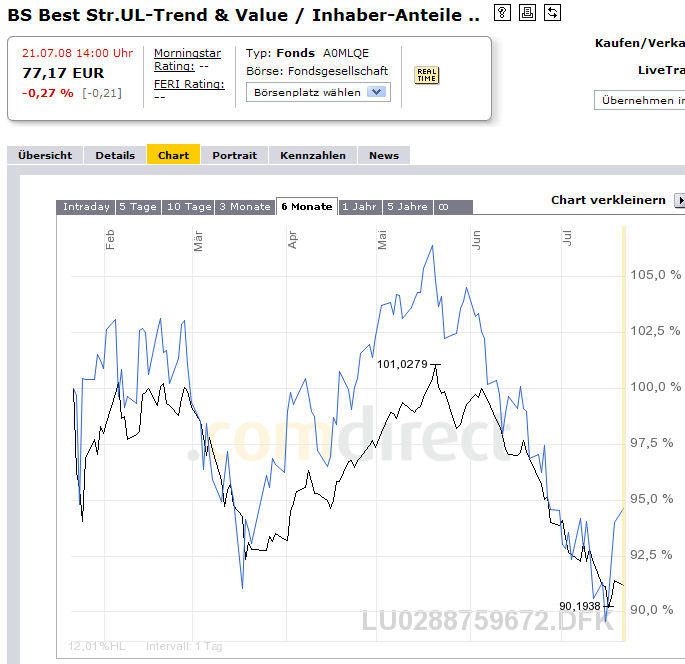Click the refresh arrows icon
The image size is (685, 664).
click(x=552, y=13)
